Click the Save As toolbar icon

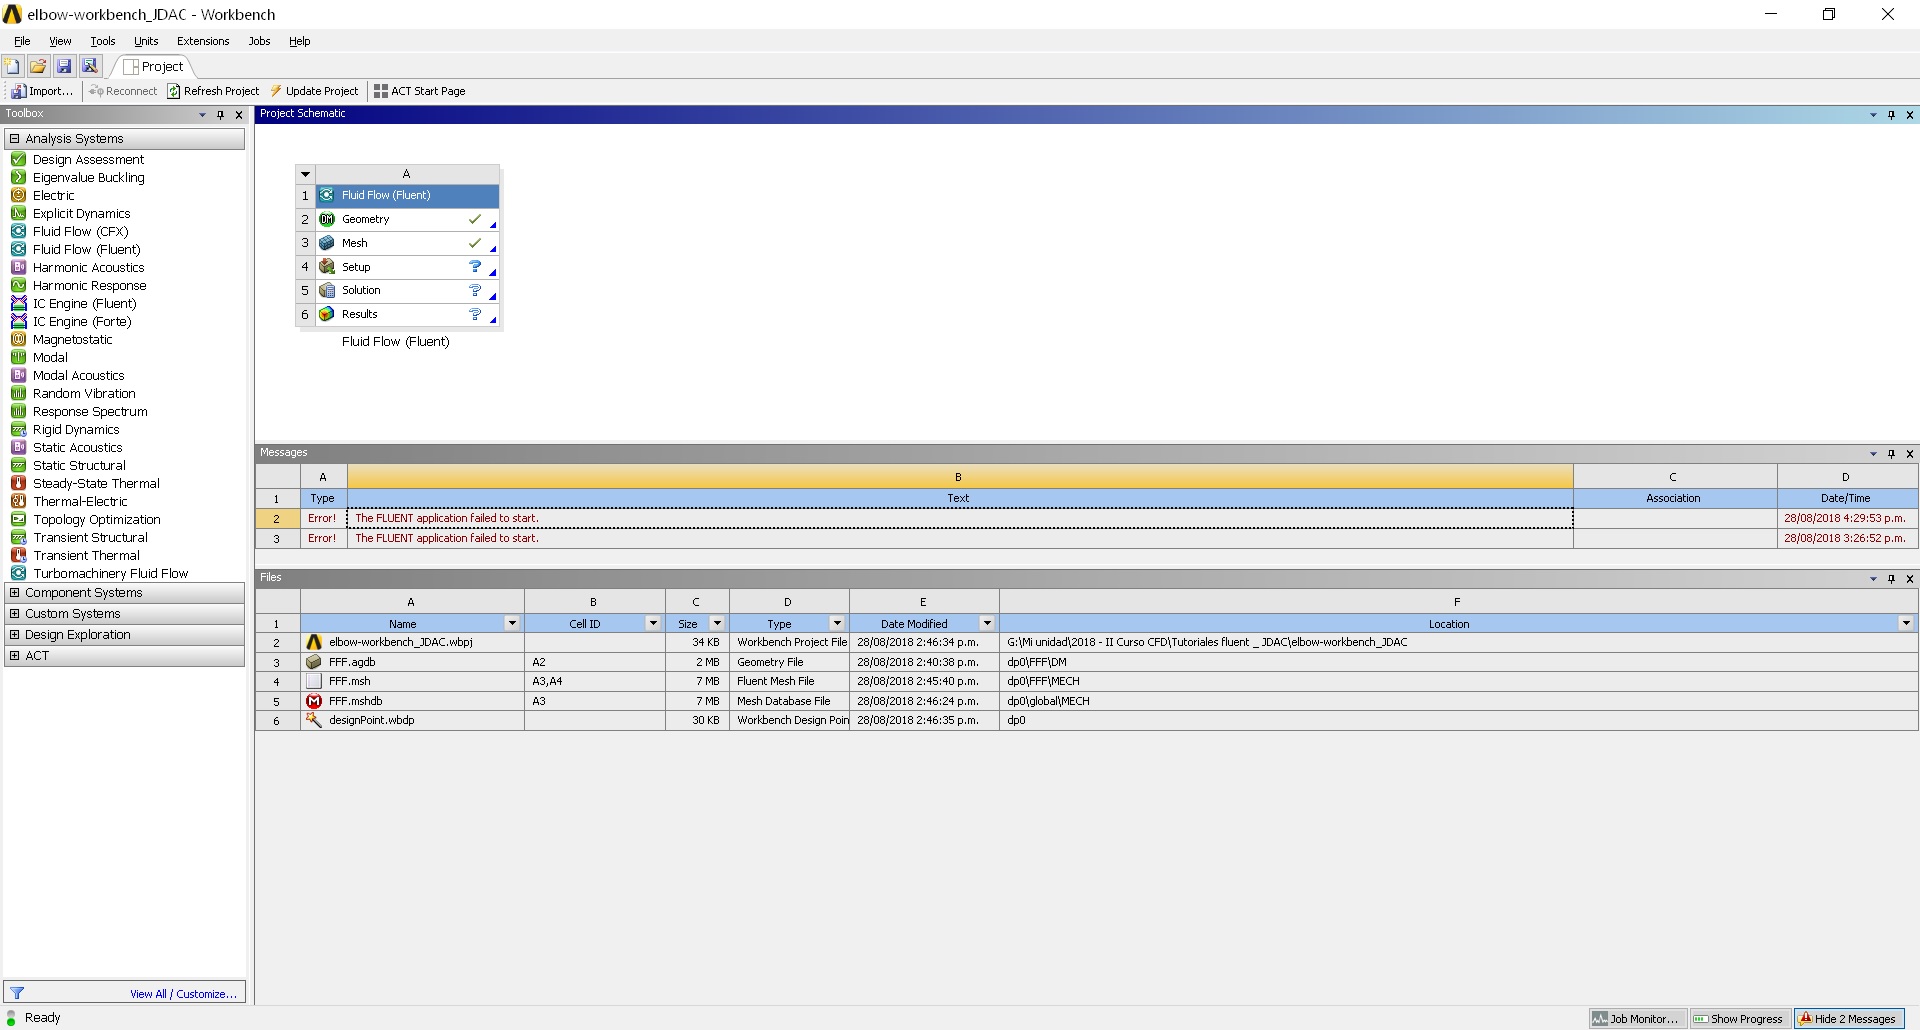(x=90, y=66)
